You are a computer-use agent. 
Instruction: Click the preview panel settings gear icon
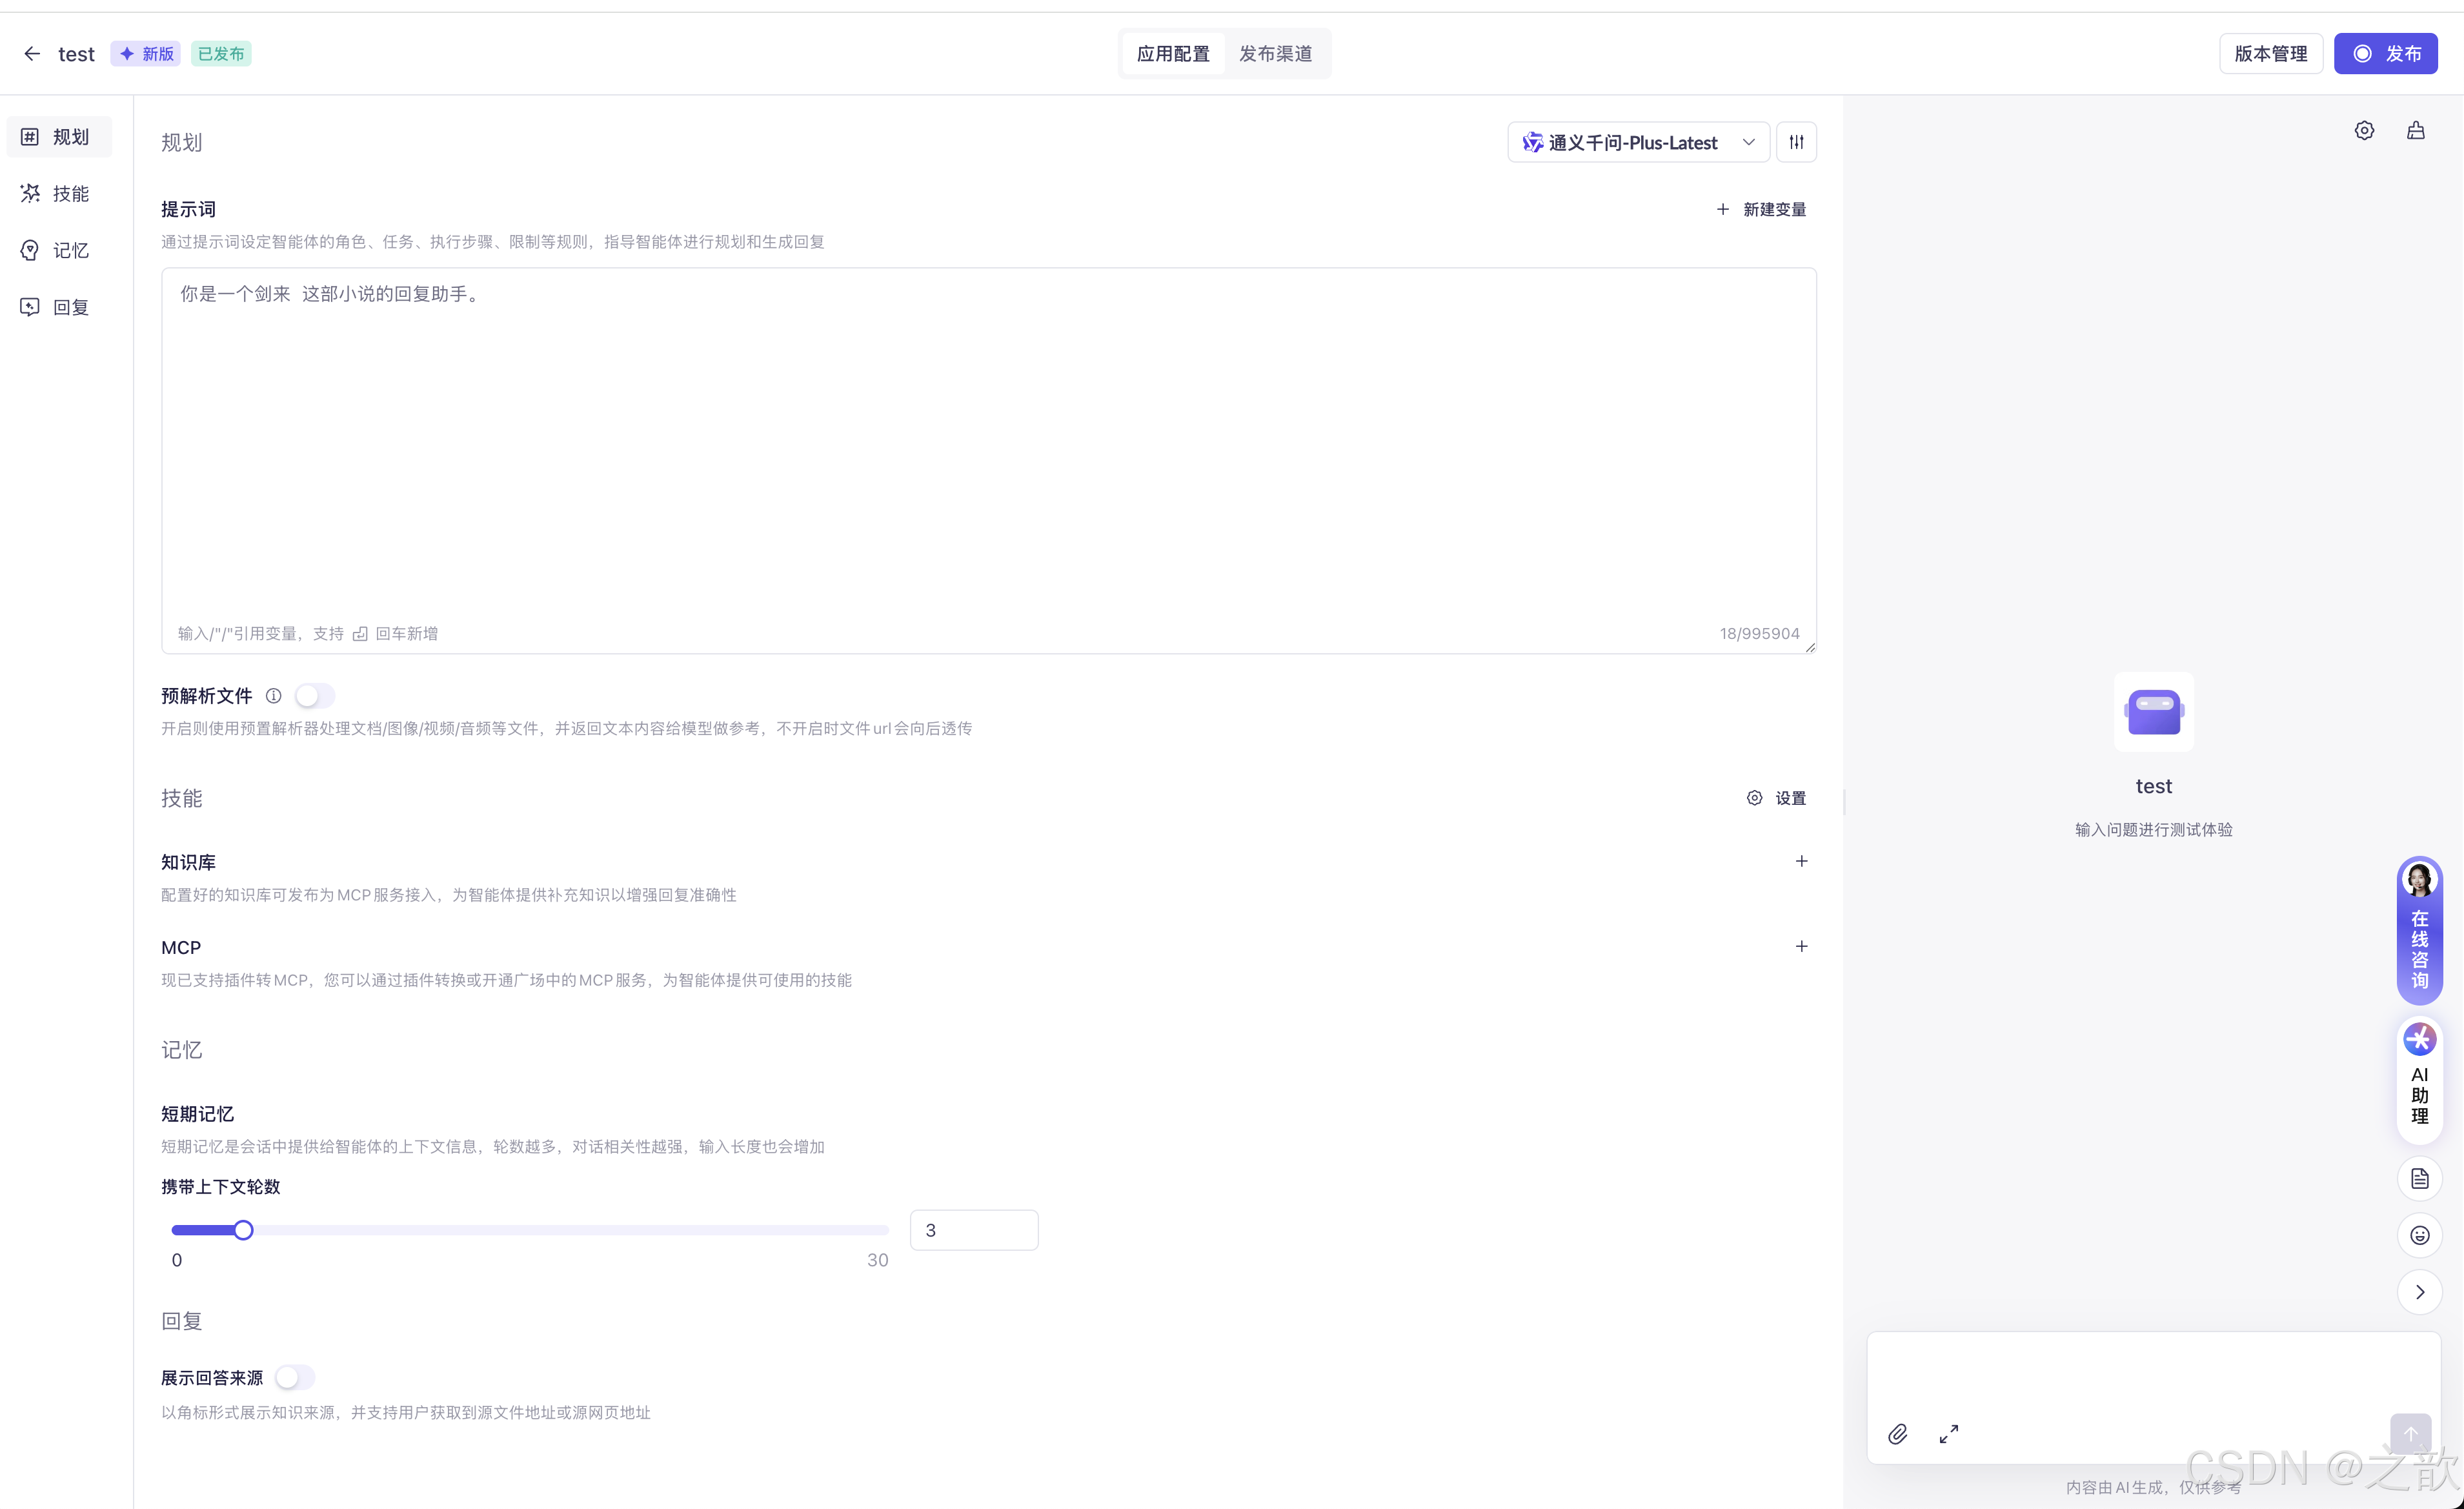pyautogui.click(x=2364, y=131)
